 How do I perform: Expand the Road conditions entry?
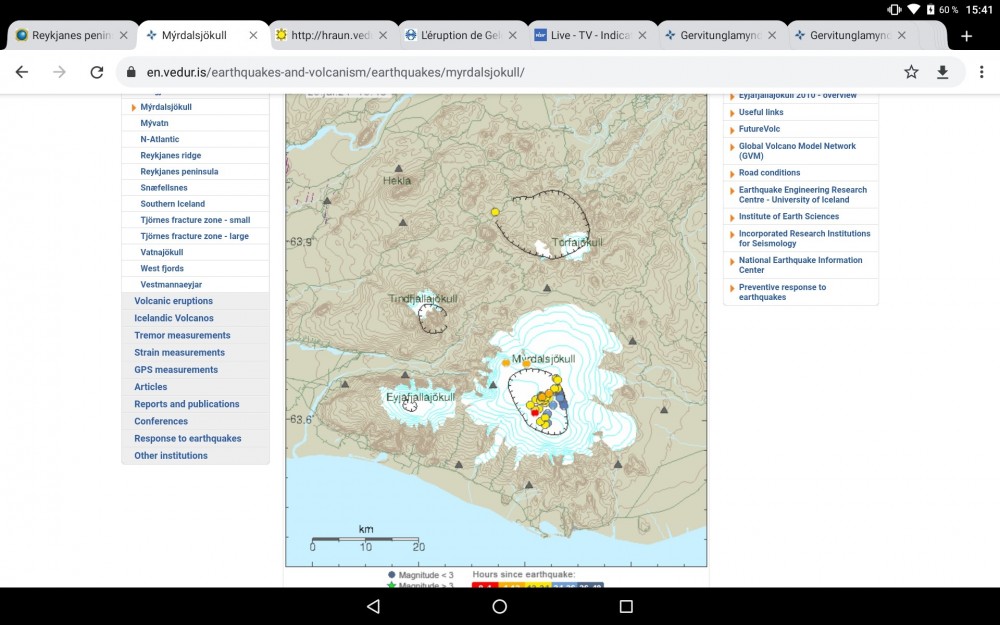point(768,172)
